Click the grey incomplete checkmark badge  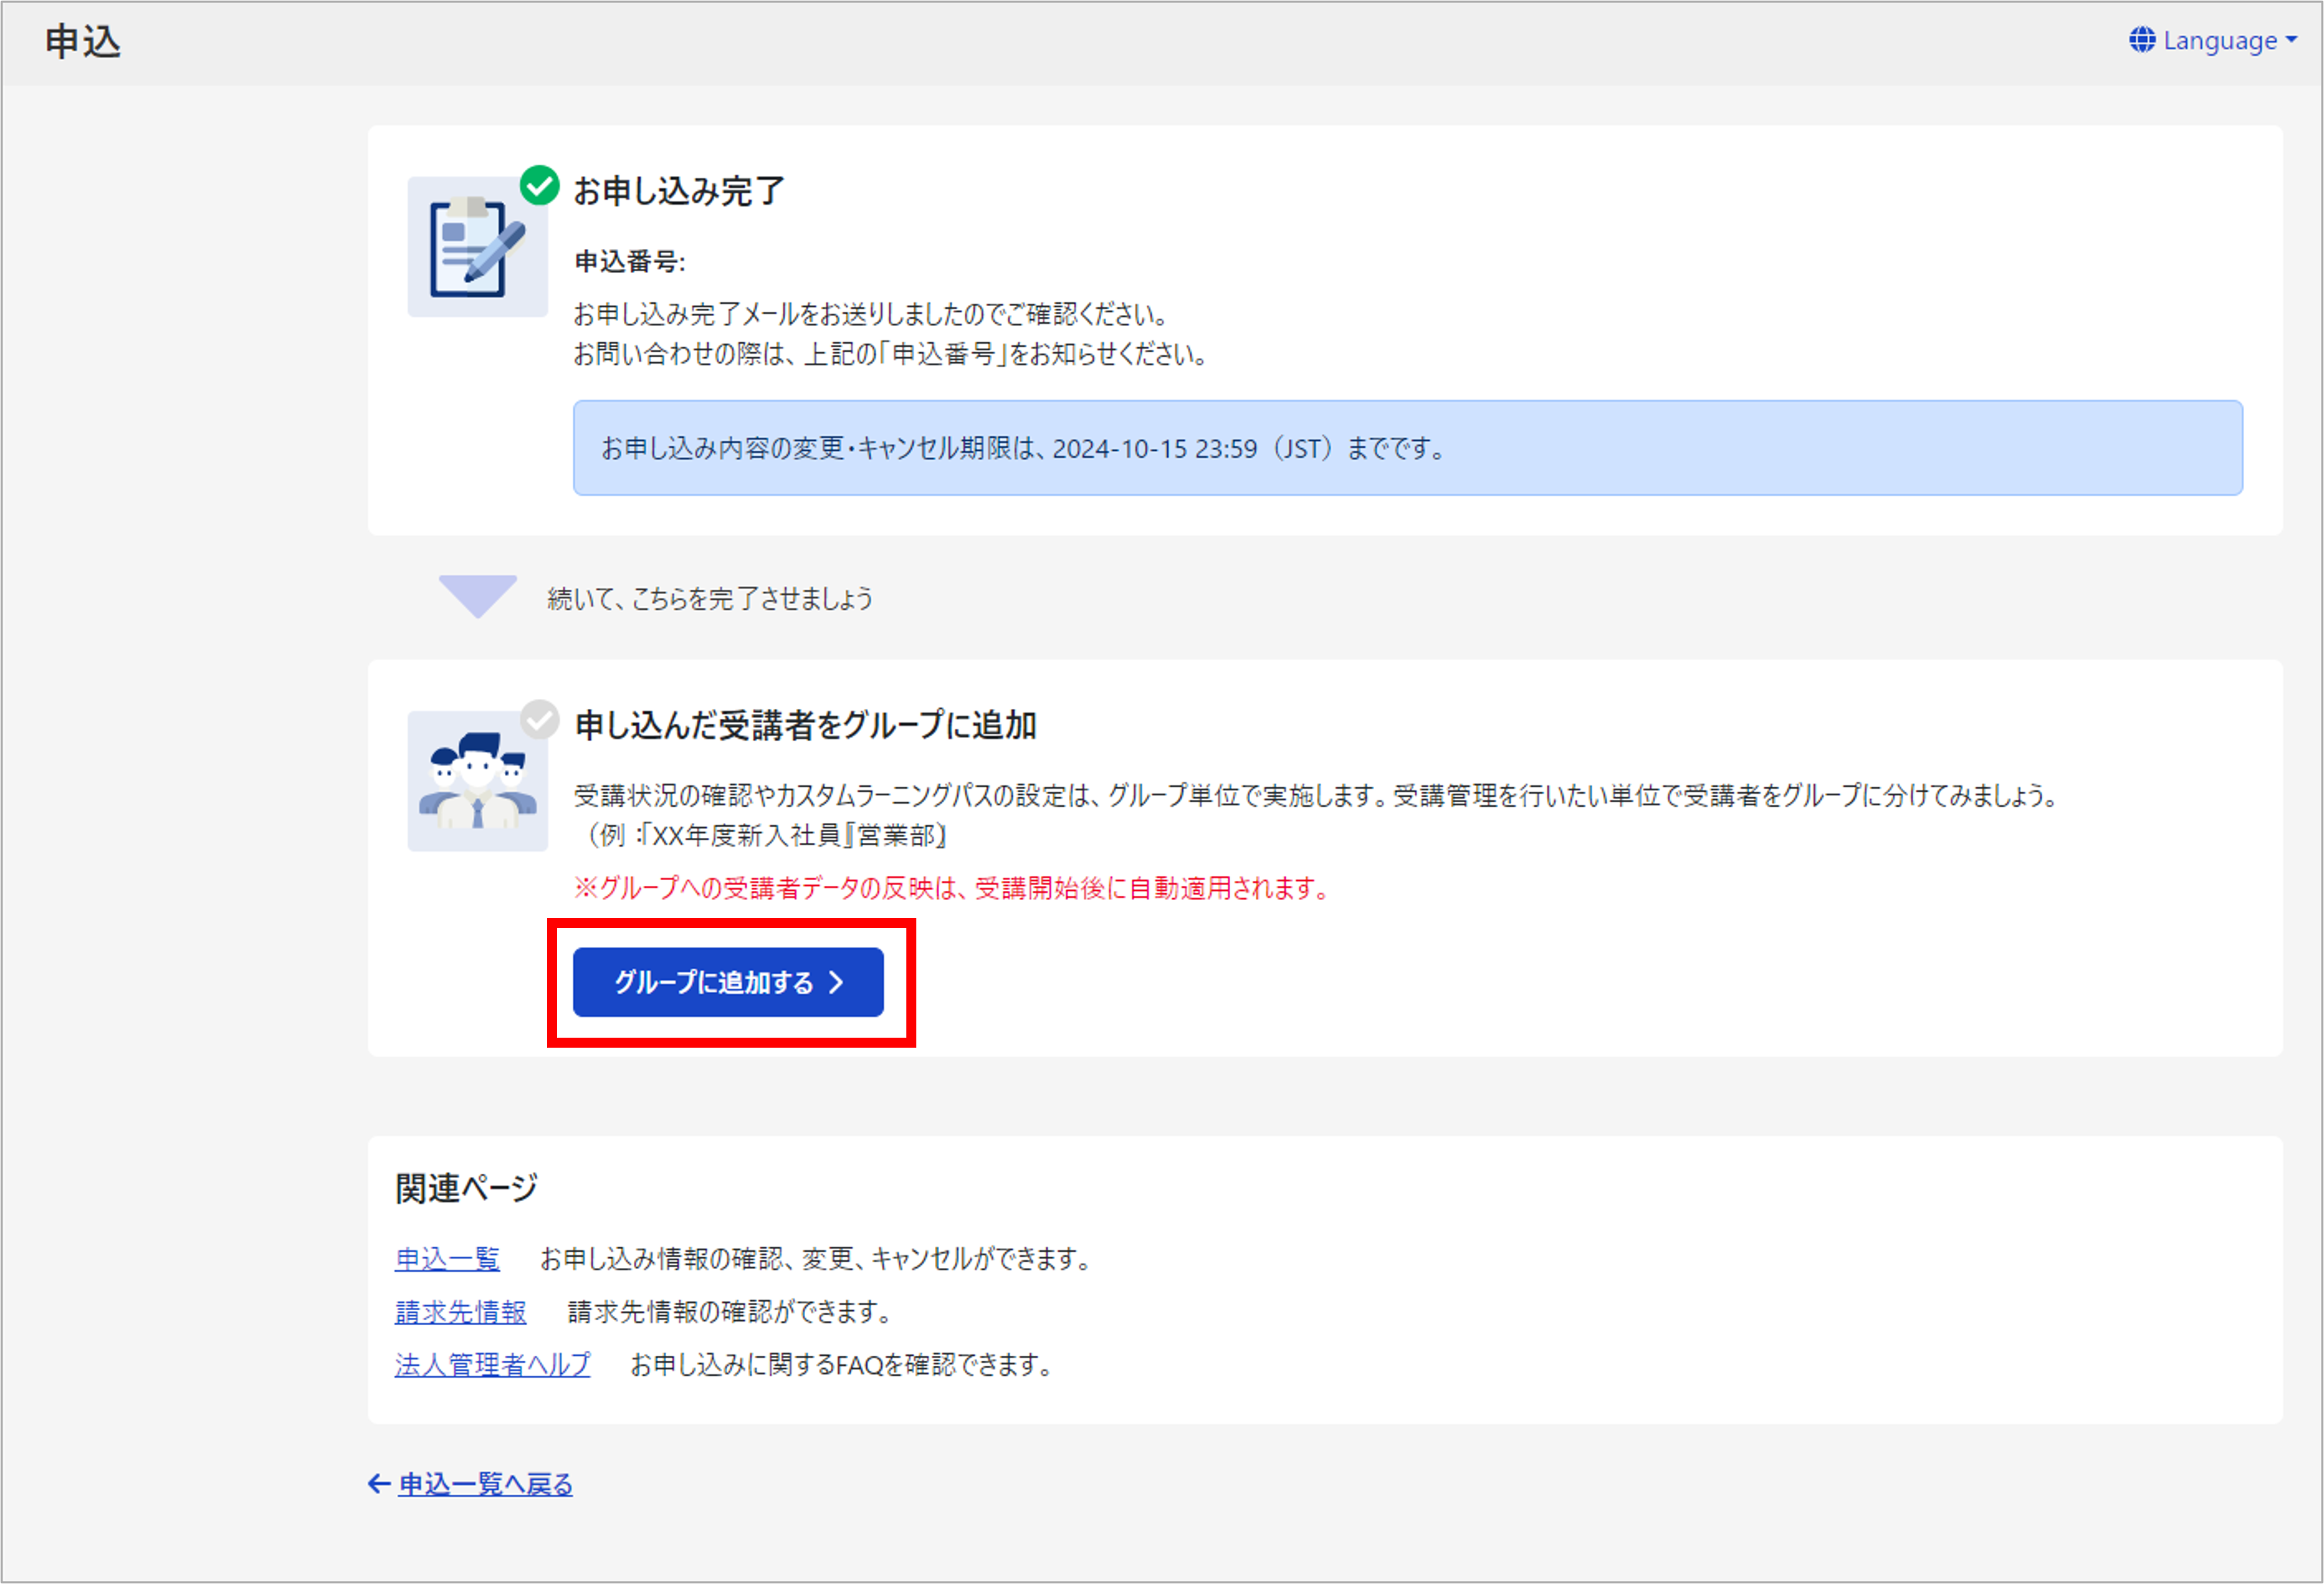pyautogui.click(x=540, y=719)
